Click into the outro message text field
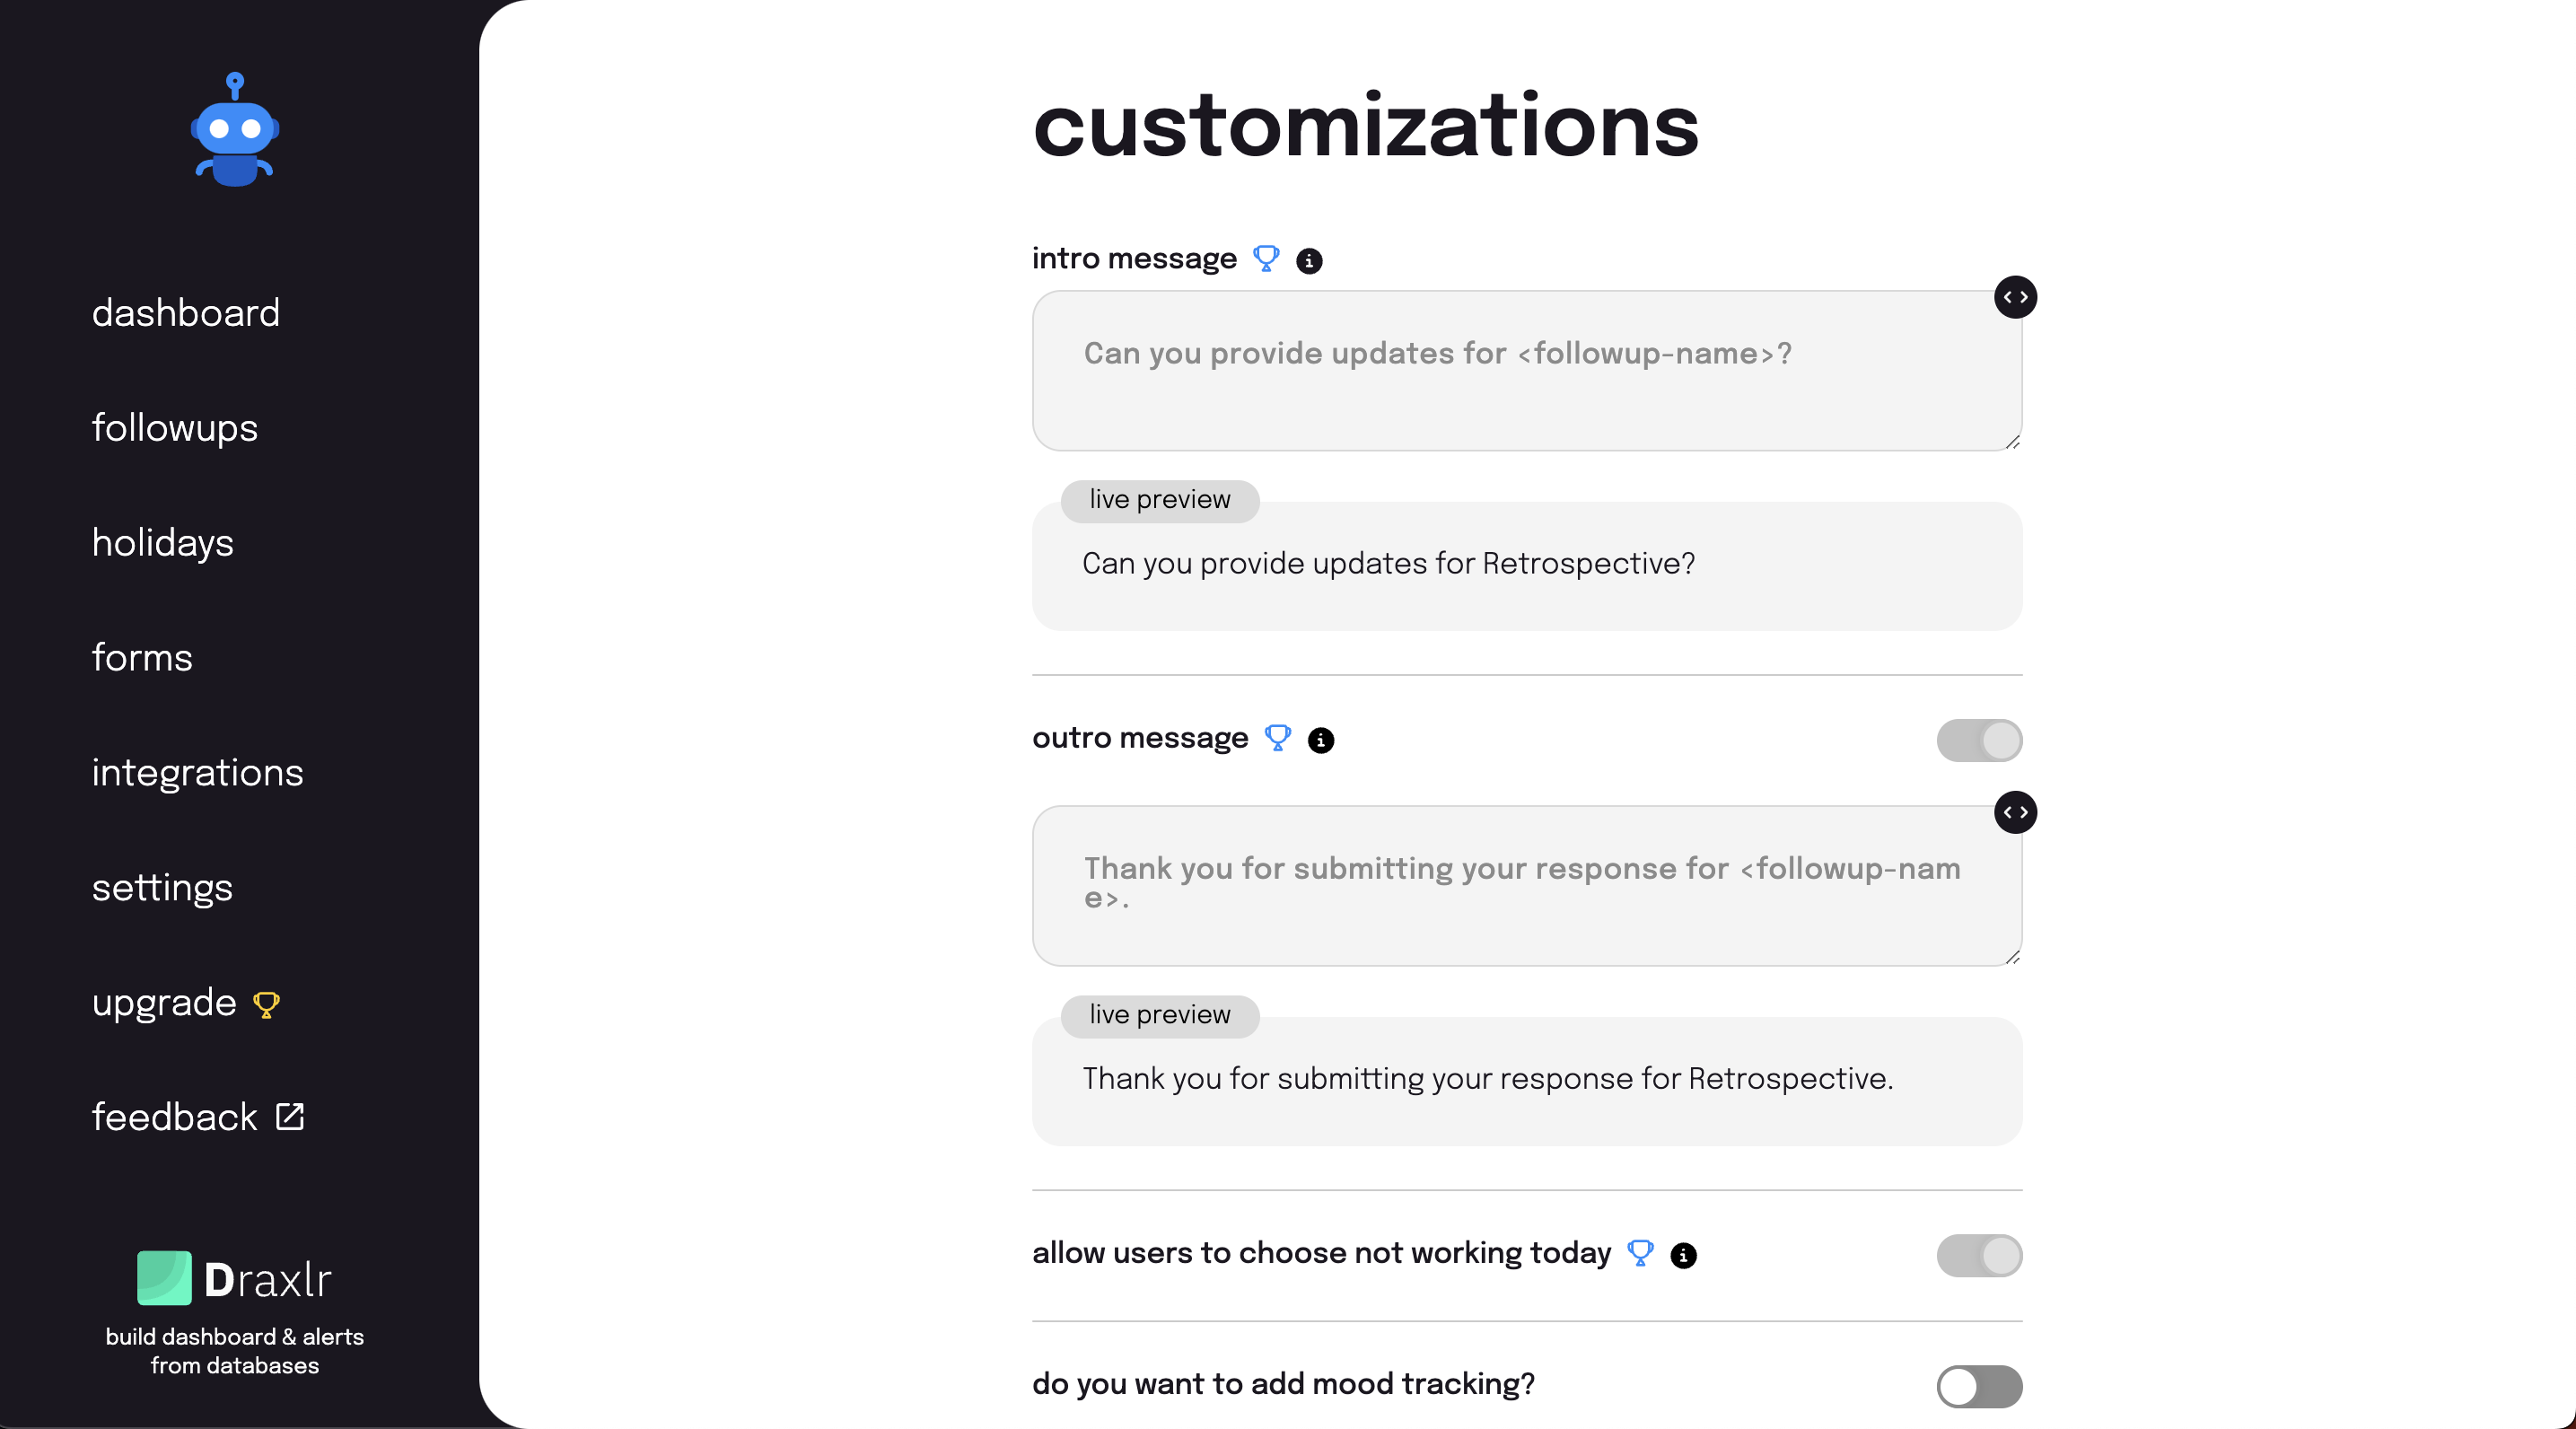 [x=1527, y=886]
